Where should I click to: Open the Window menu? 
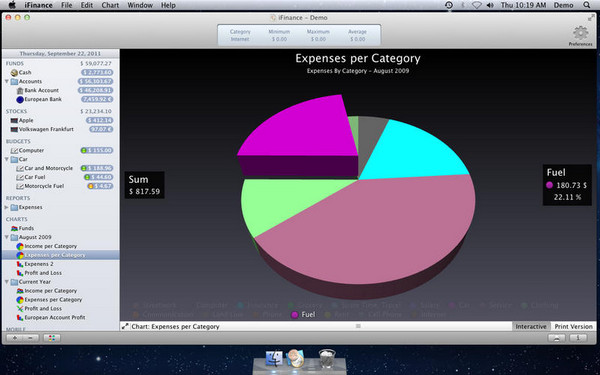click(140, 5)
